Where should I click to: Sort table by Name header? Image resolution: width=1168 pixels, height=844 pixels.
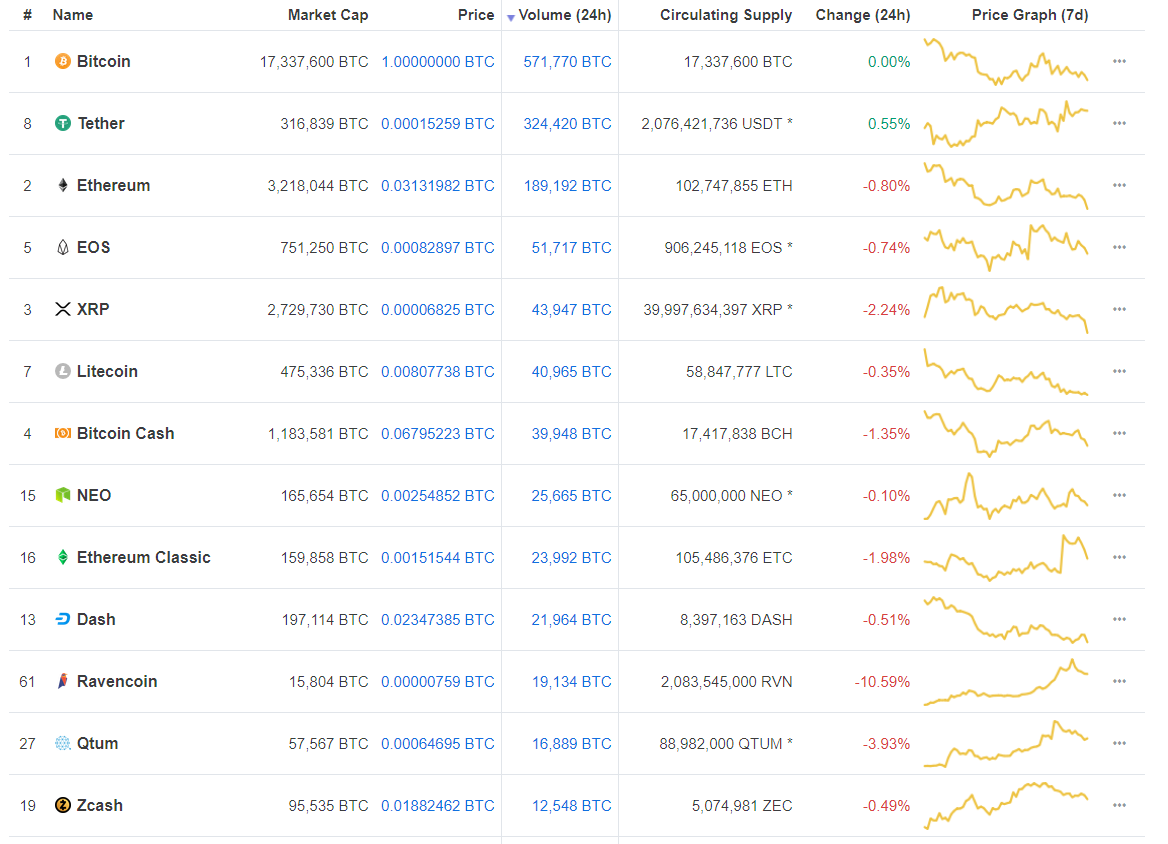tap(73, 15)
